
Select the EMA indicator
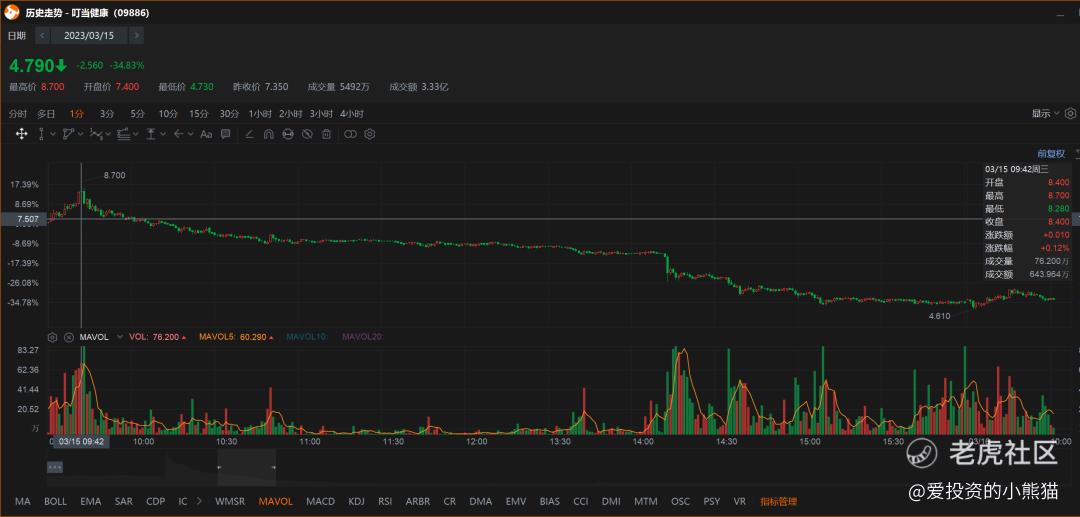tap(91, 501)
